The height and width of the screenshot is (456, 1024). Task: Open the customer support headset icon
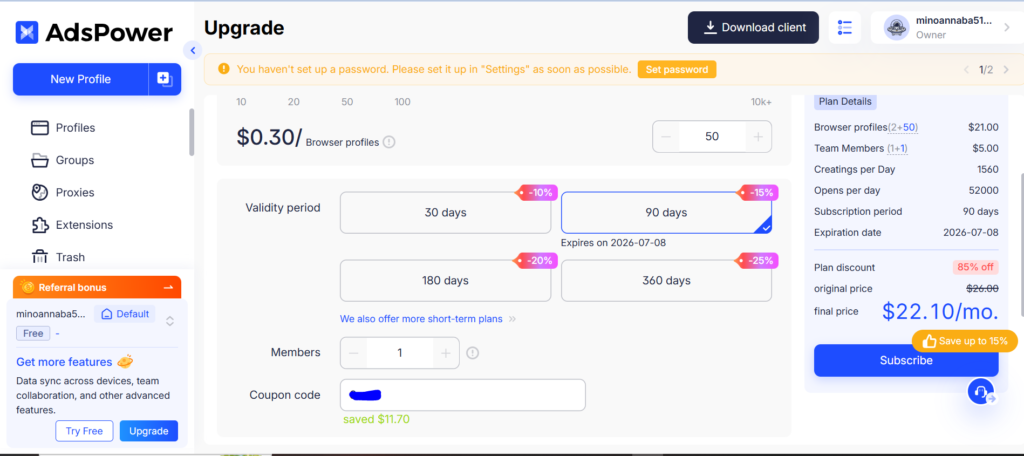tap(981, 392)
